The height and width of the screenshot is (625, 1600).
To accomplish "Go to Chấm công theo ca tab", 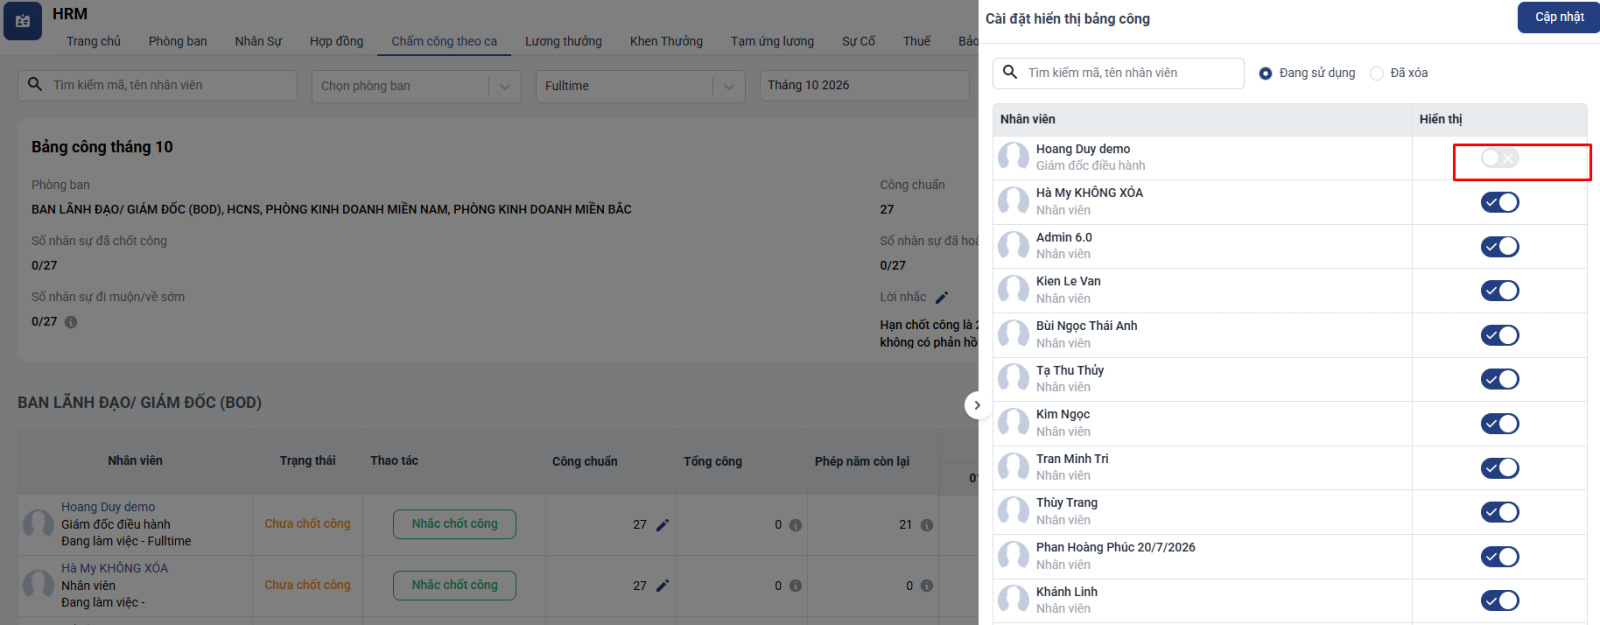I will click(444, 41).
